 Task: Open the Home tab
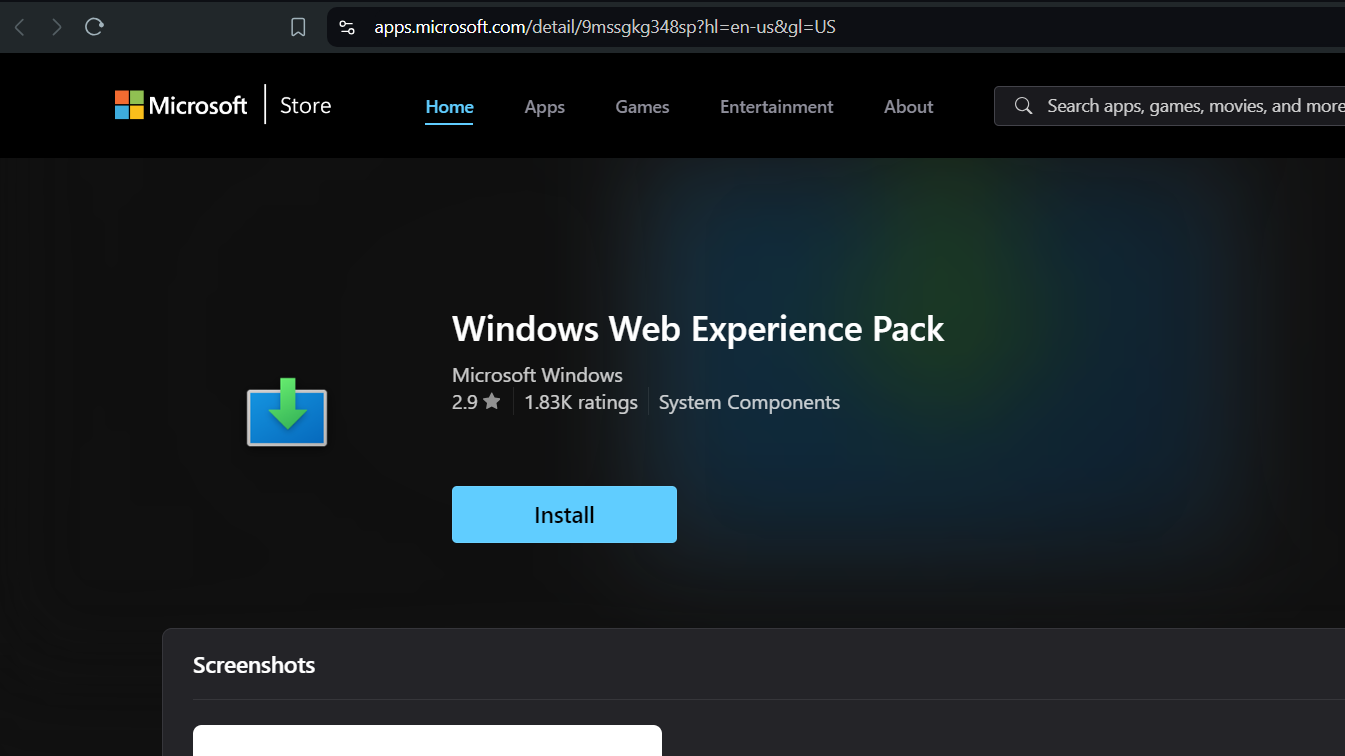450,107
